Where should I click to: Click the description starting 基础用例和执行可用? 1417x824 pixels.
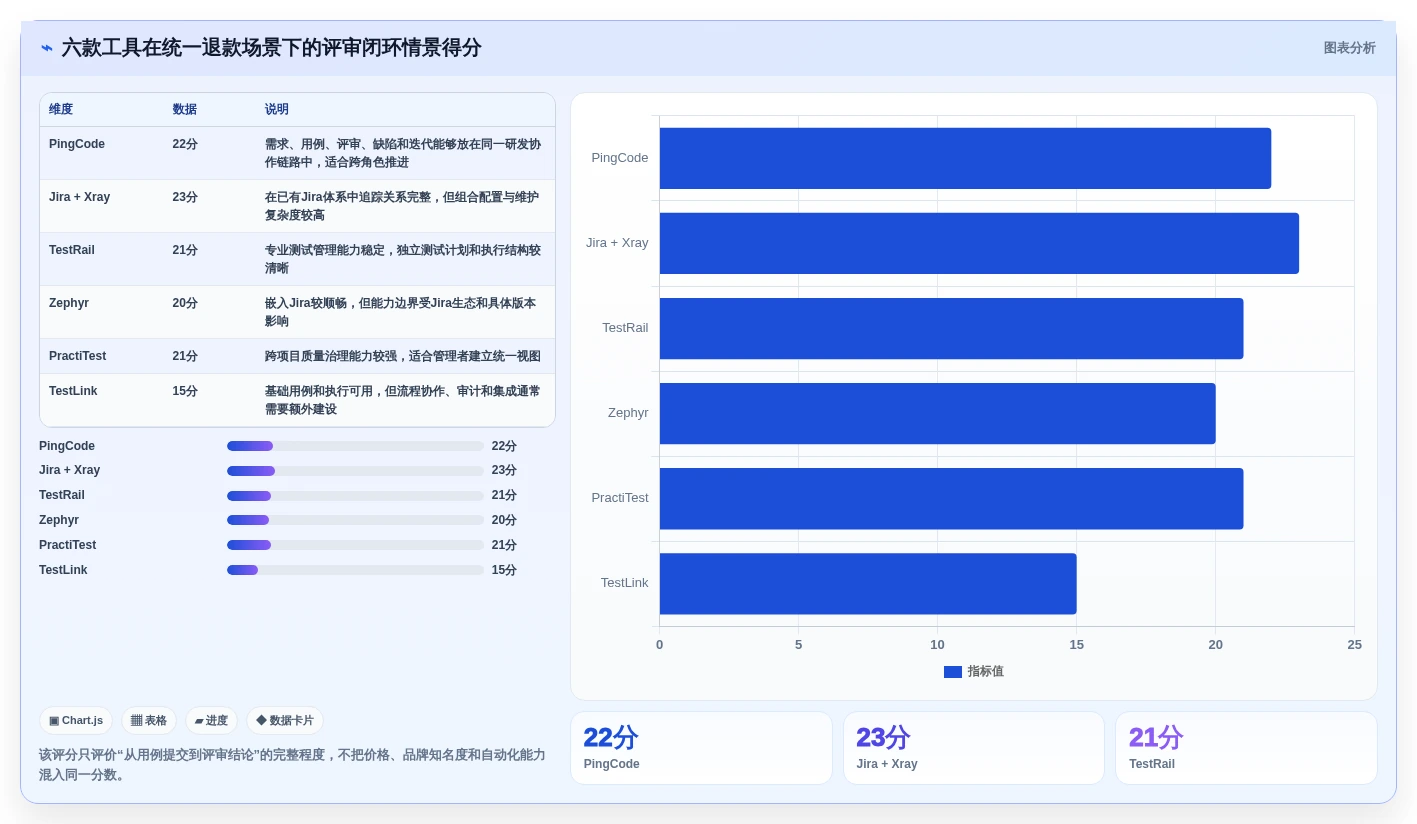pyautogui.click(x=403, y=400)
